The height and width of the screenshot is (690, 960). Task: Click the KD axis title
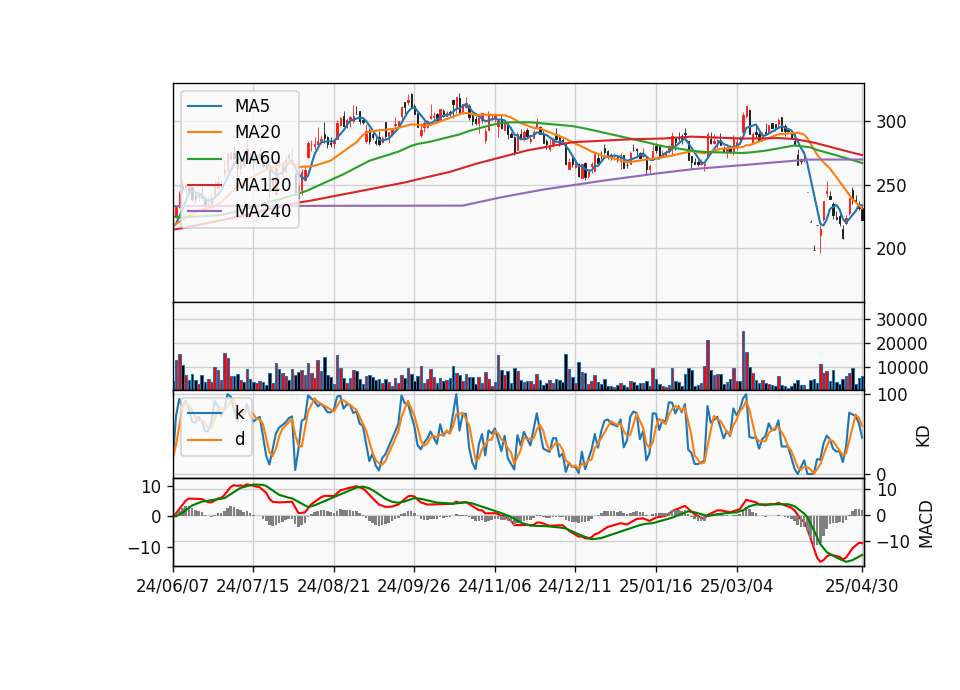pyautogui.click(x=923, y=437)
